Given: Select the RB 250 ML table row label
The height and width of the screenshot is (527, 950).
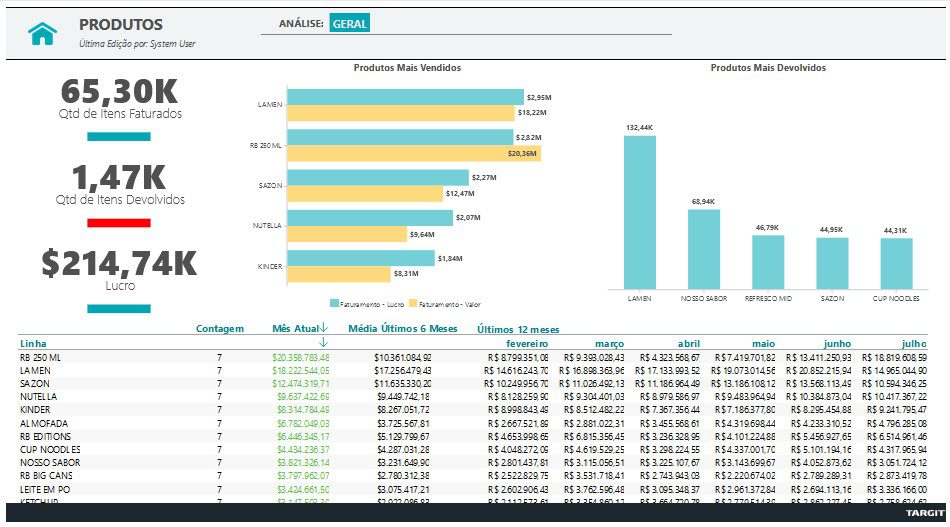Looking at the screenshot, I should tap(41, 357).
